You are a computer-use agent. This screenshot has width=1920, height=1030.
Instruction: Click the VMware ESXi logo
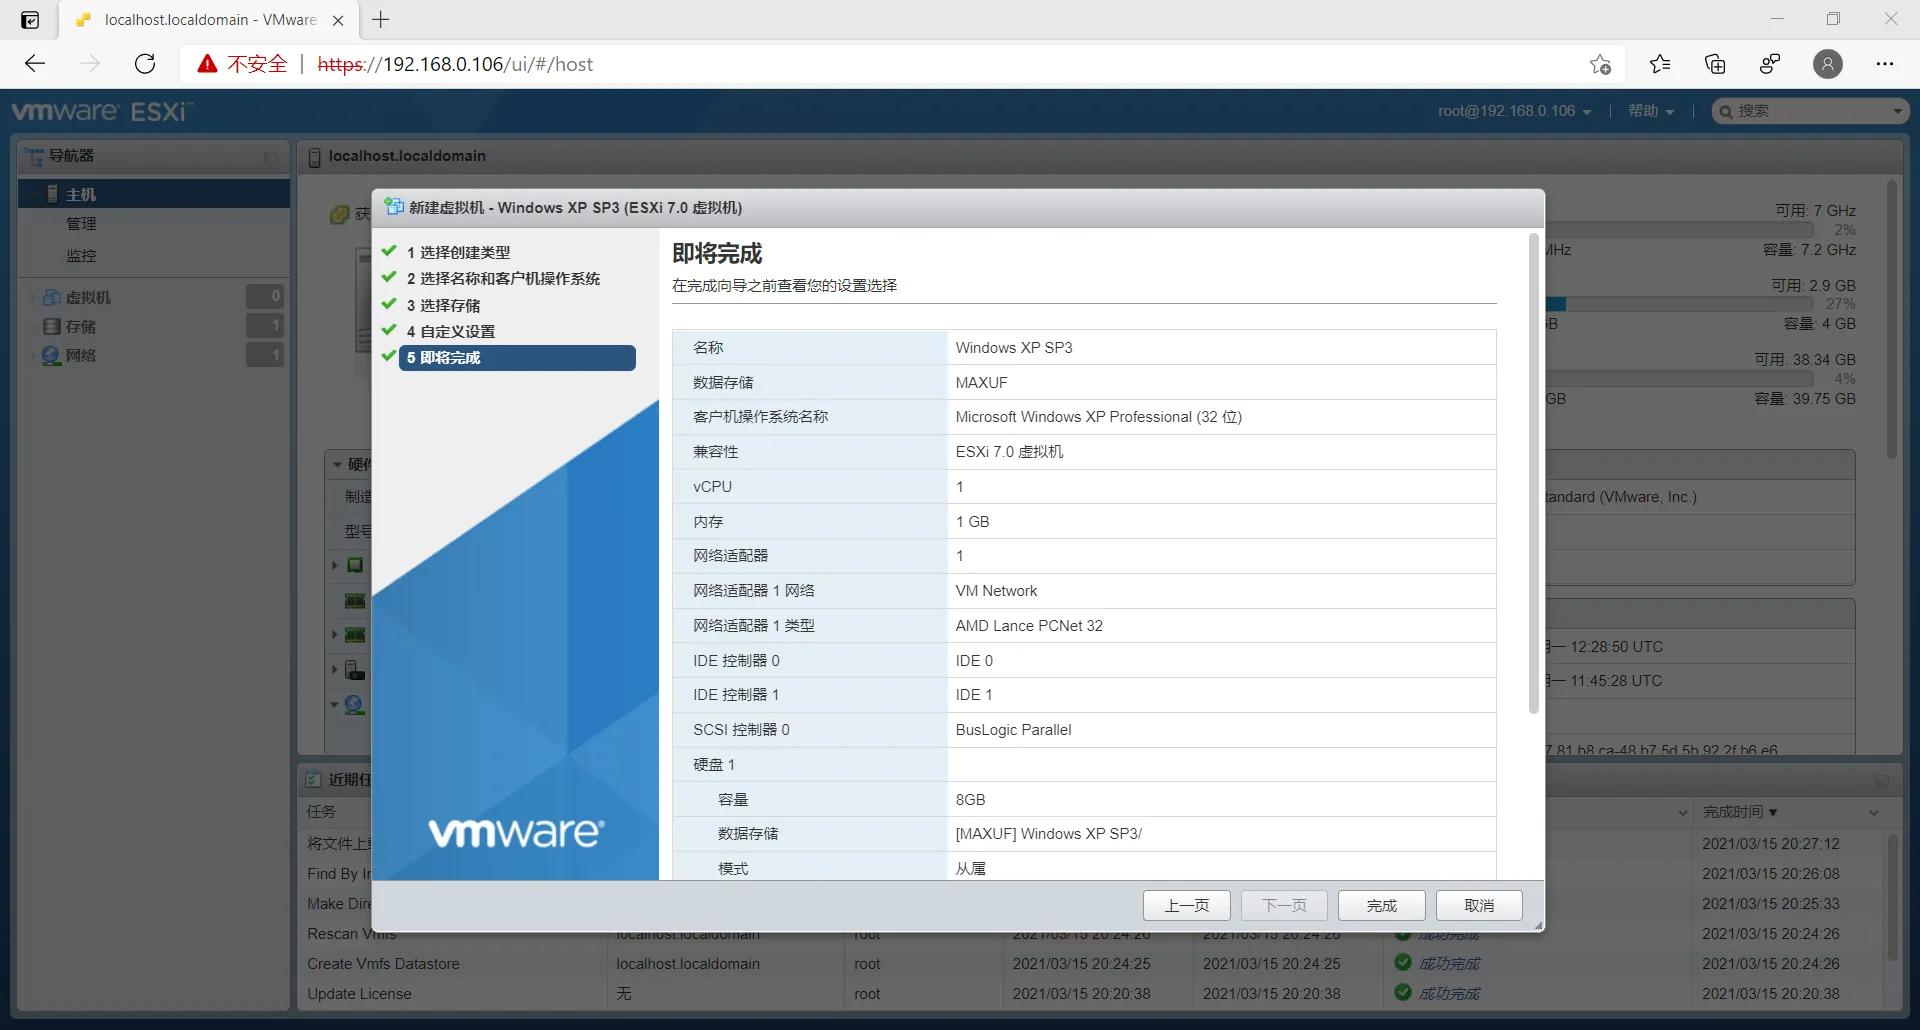click(102, 111)
